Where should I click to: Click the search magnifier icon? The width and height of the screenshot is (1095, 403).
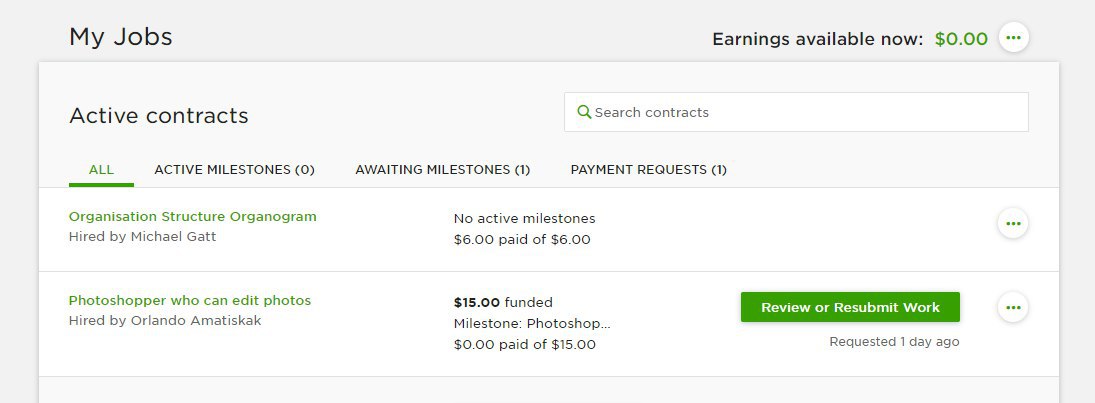coord(584,112)
